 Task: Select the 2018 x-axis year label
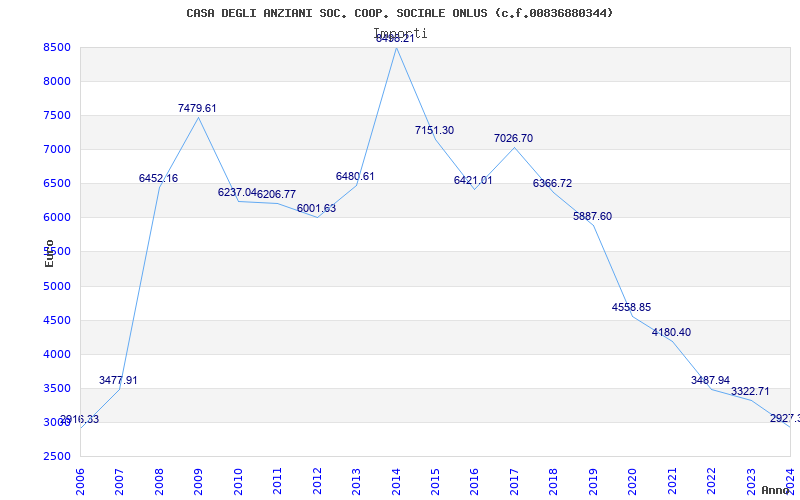554,481
